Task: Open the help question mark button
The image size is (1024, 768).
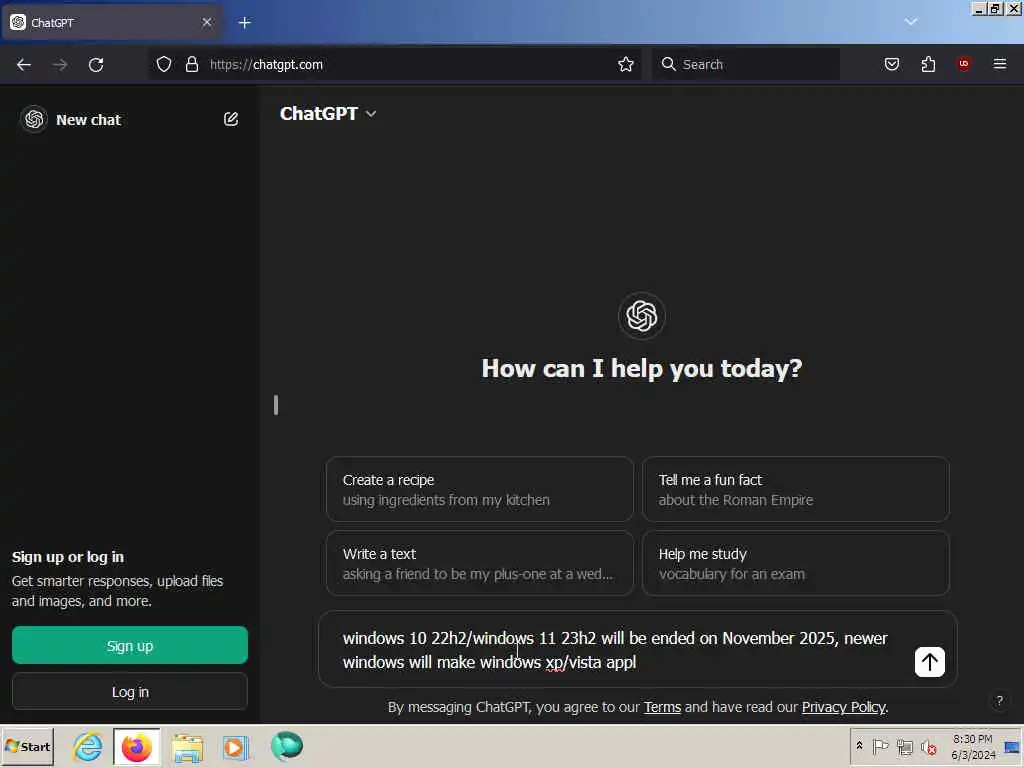Action: (1000, 700)
